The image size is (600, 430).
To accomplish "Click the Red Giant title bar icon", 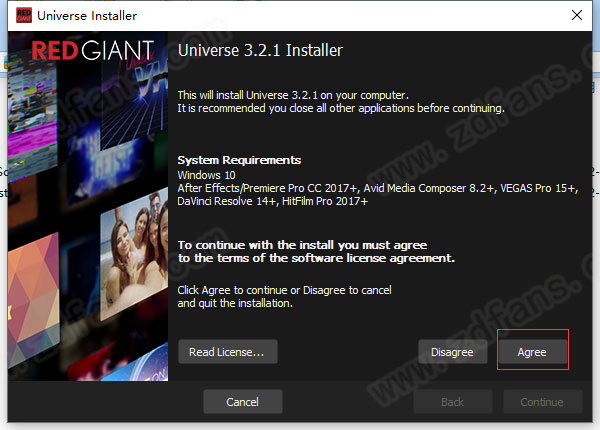I will [24, 15].
